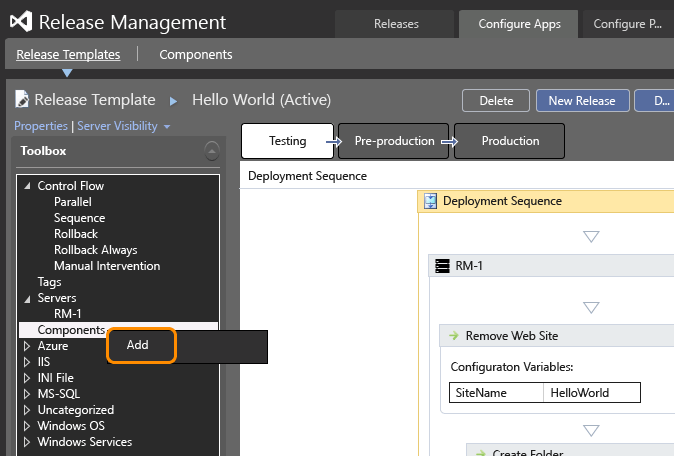Click the drop triangle above Remove Web Site
The height and width of the screenshot is (456, 675).
(591, 307)
